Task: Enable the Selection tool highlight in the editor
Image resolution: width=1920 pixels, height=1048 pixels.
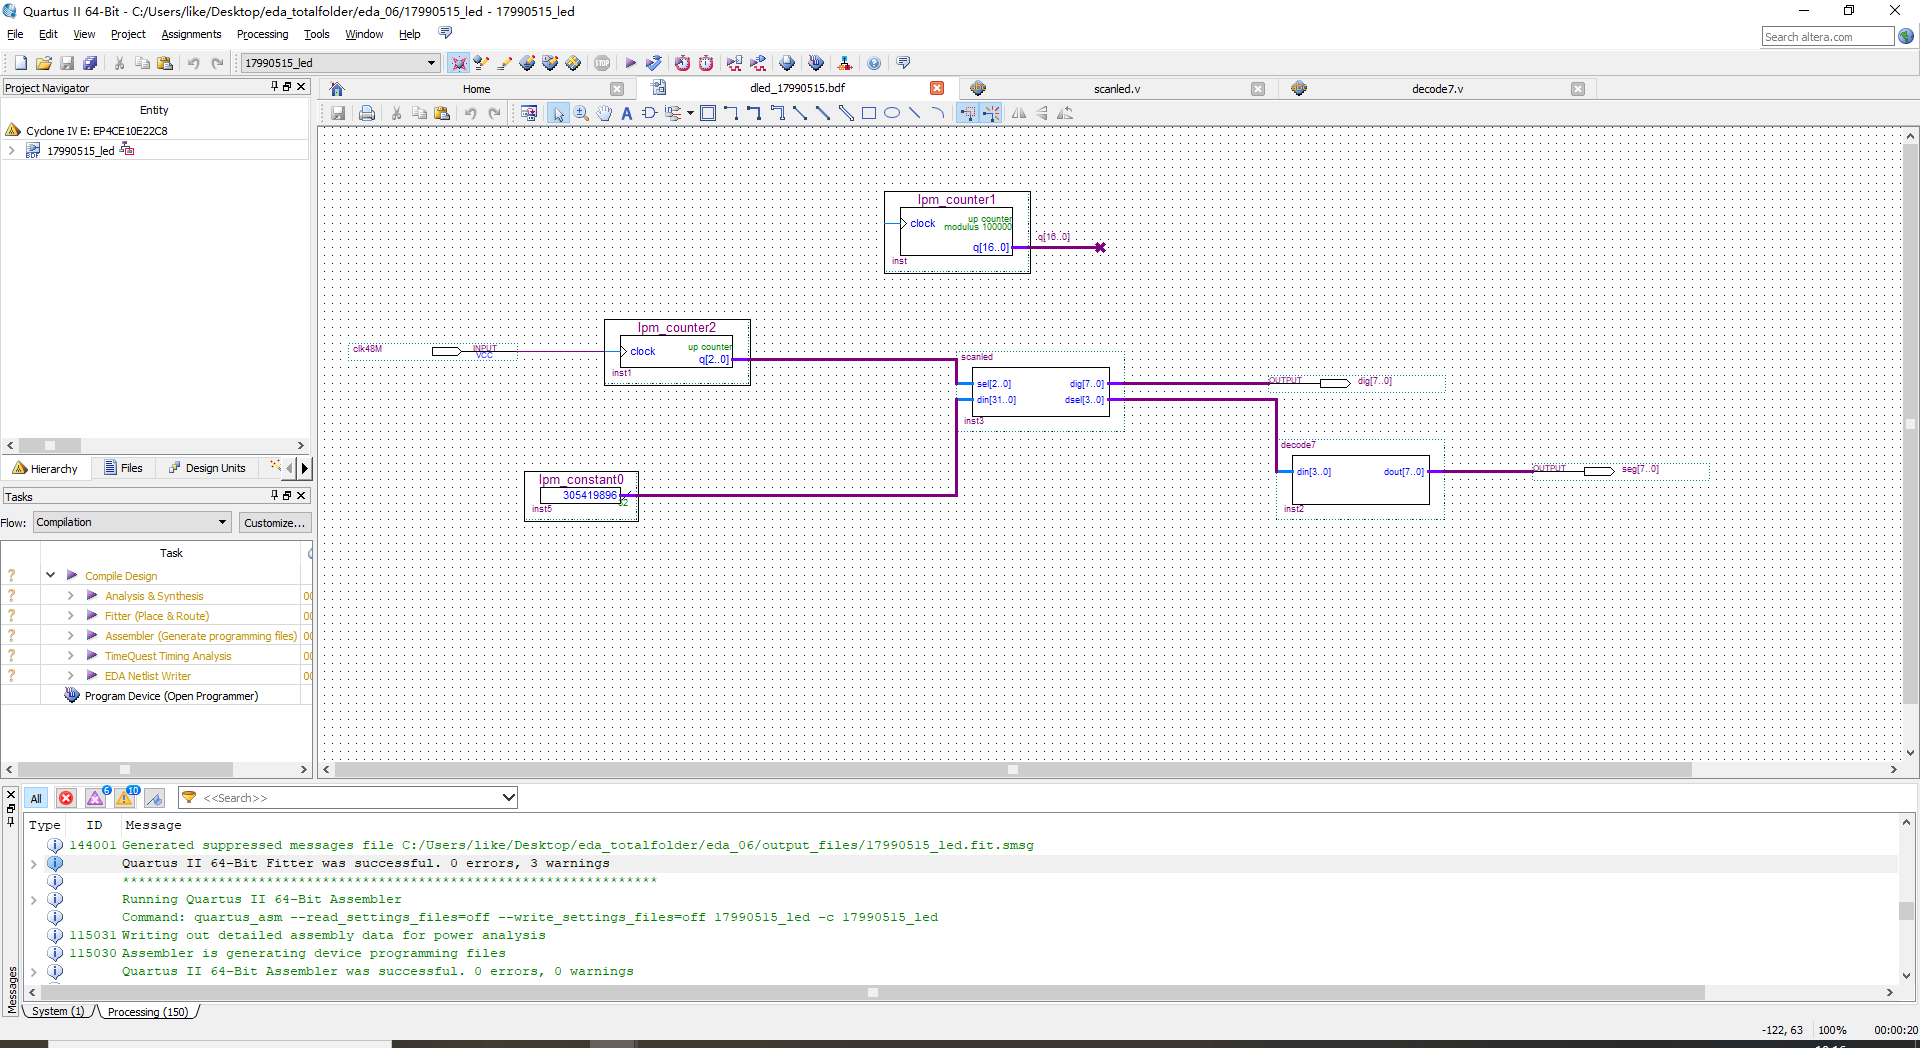Action: click(559, 113)
